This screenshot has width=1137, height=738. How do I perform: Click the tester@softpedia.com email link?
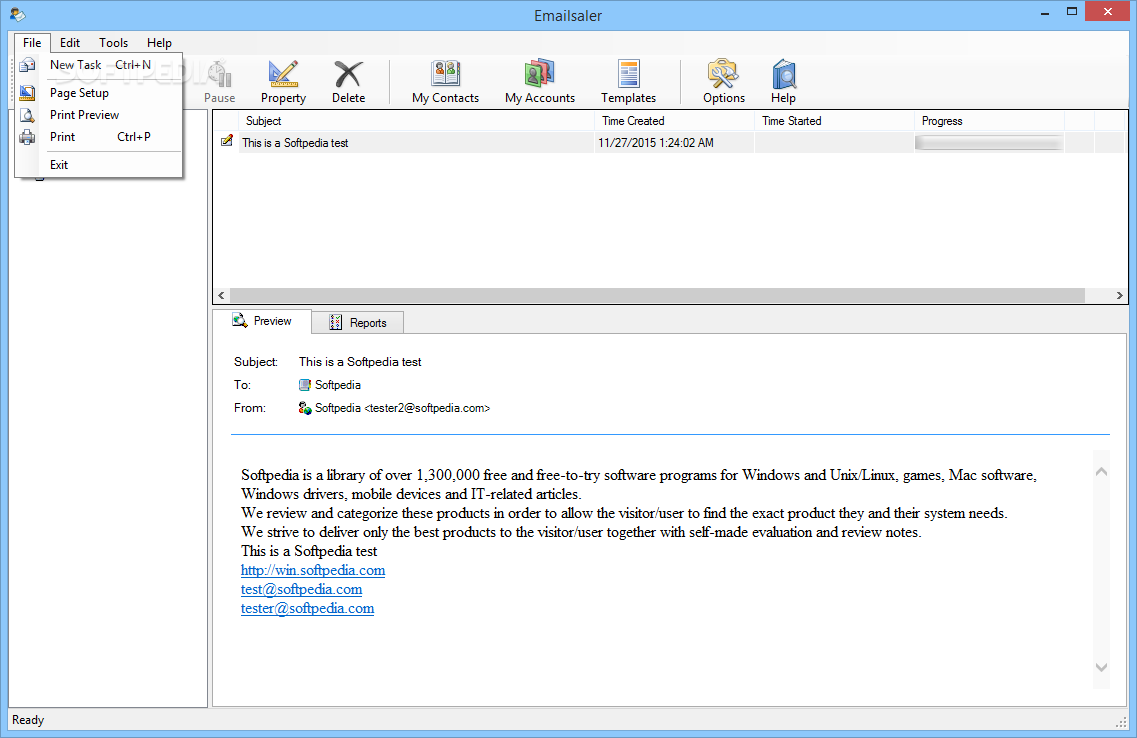point(307,608)
